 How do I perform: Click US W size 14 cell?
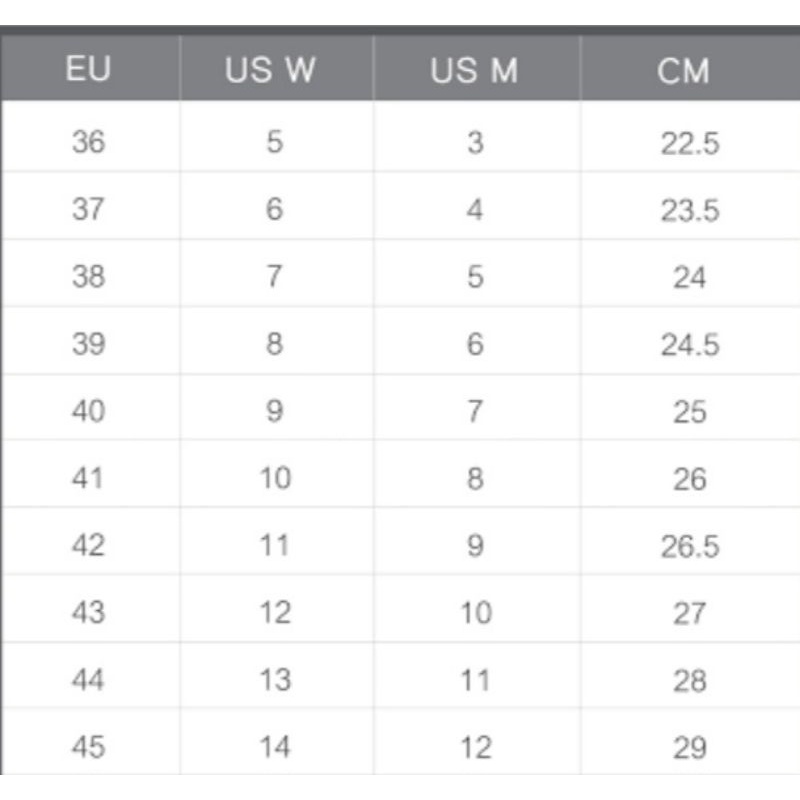coord(276,747)
